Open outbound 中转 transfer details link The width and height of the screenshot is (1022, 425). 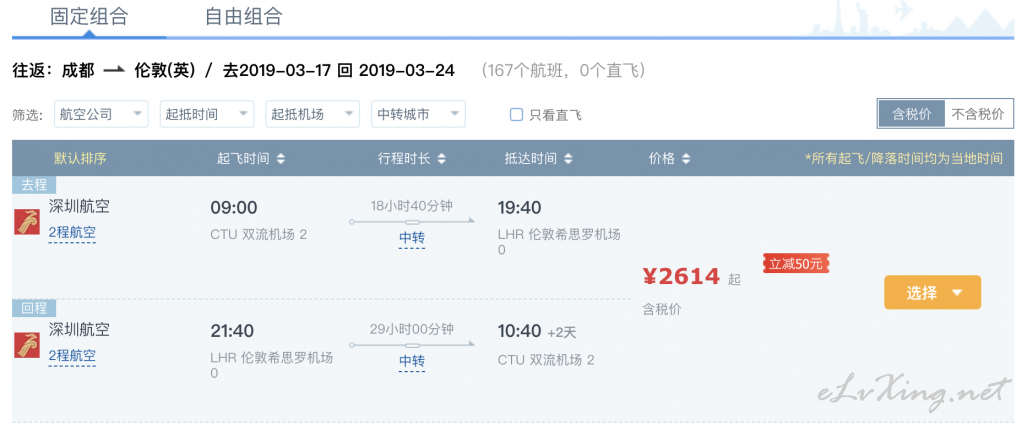pos(412,238)
